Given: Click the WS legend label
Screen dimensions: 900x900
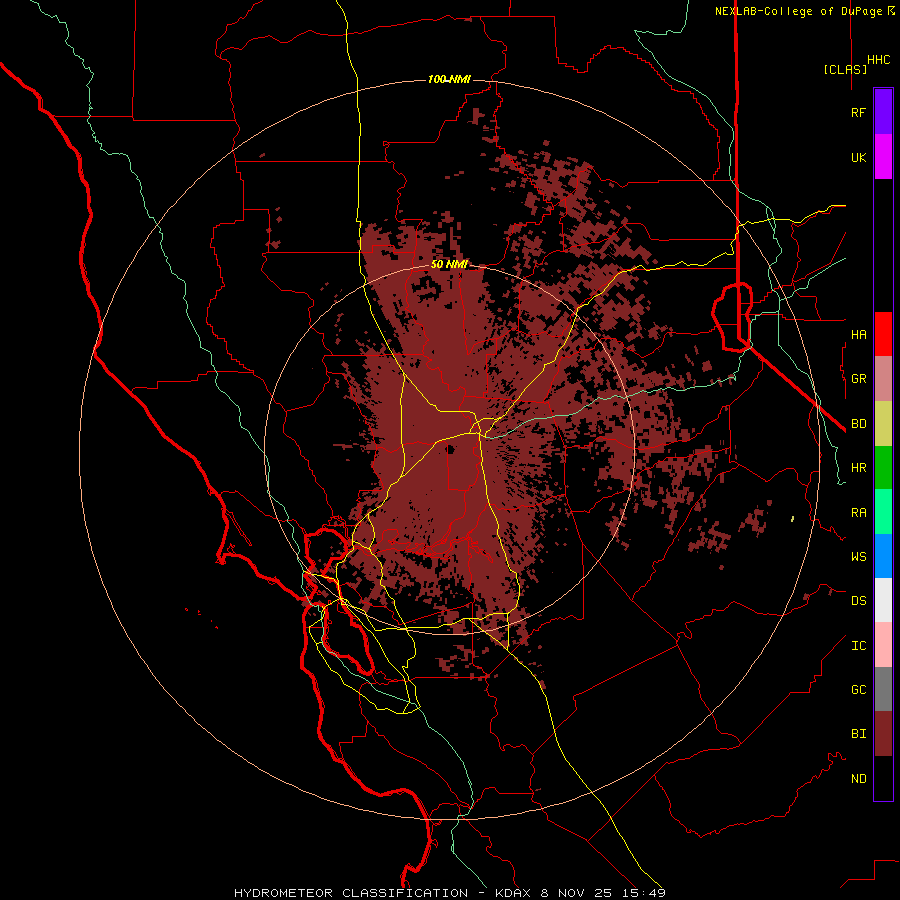Looking at the screenshot, I should tap(858, 556).
